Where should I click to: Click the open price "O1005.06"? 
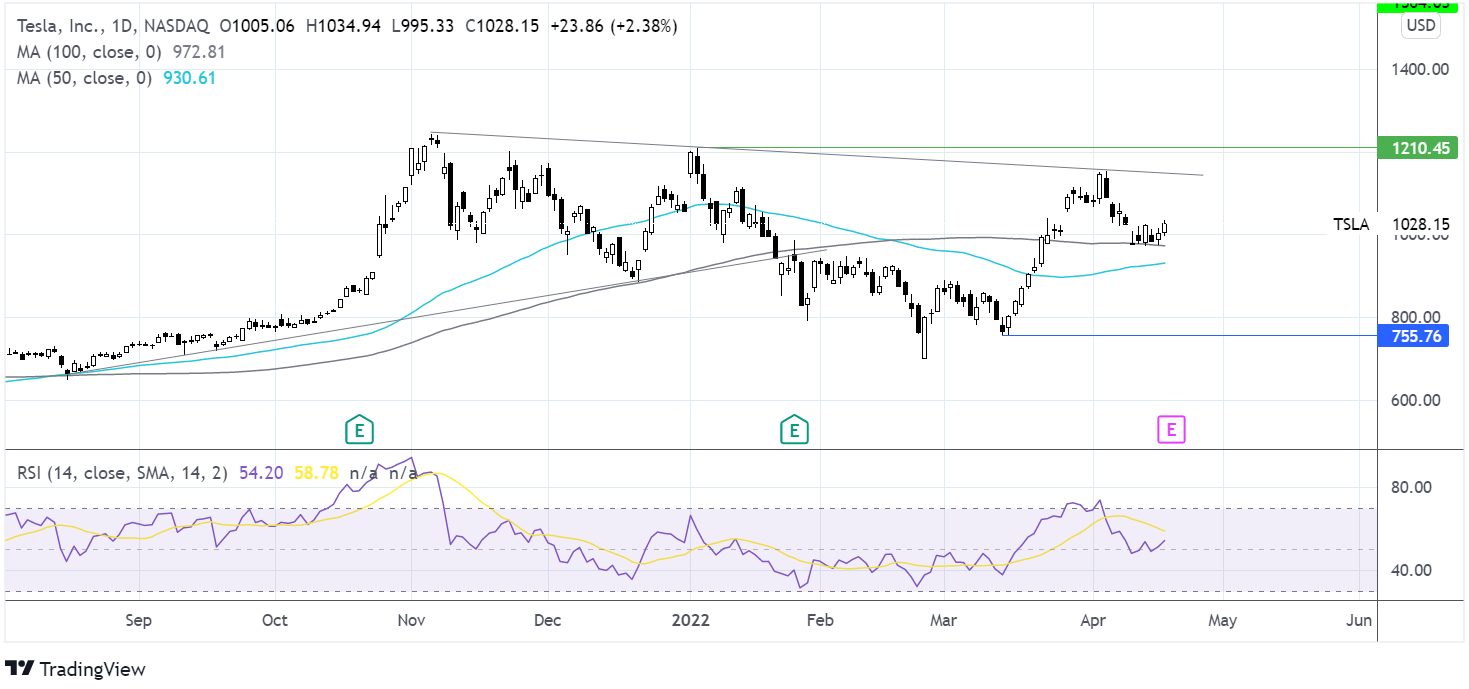tap(257, 26)
